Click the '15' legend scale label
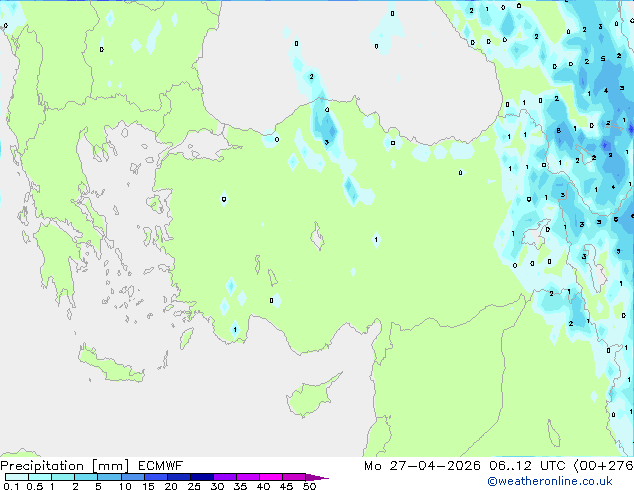Image resolution: width=634 pixels, height=490 pixels. click(148, 486)
